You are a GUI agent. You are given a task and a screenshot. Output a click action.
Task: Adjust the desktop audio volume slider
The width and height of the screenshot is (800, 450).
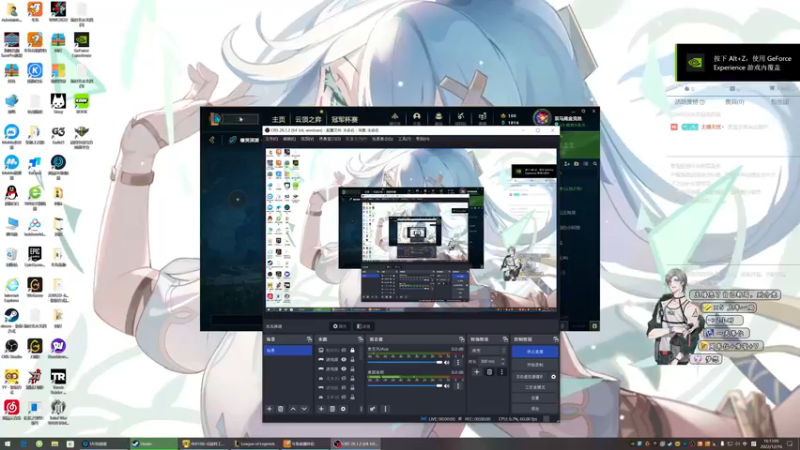(405, 386)
